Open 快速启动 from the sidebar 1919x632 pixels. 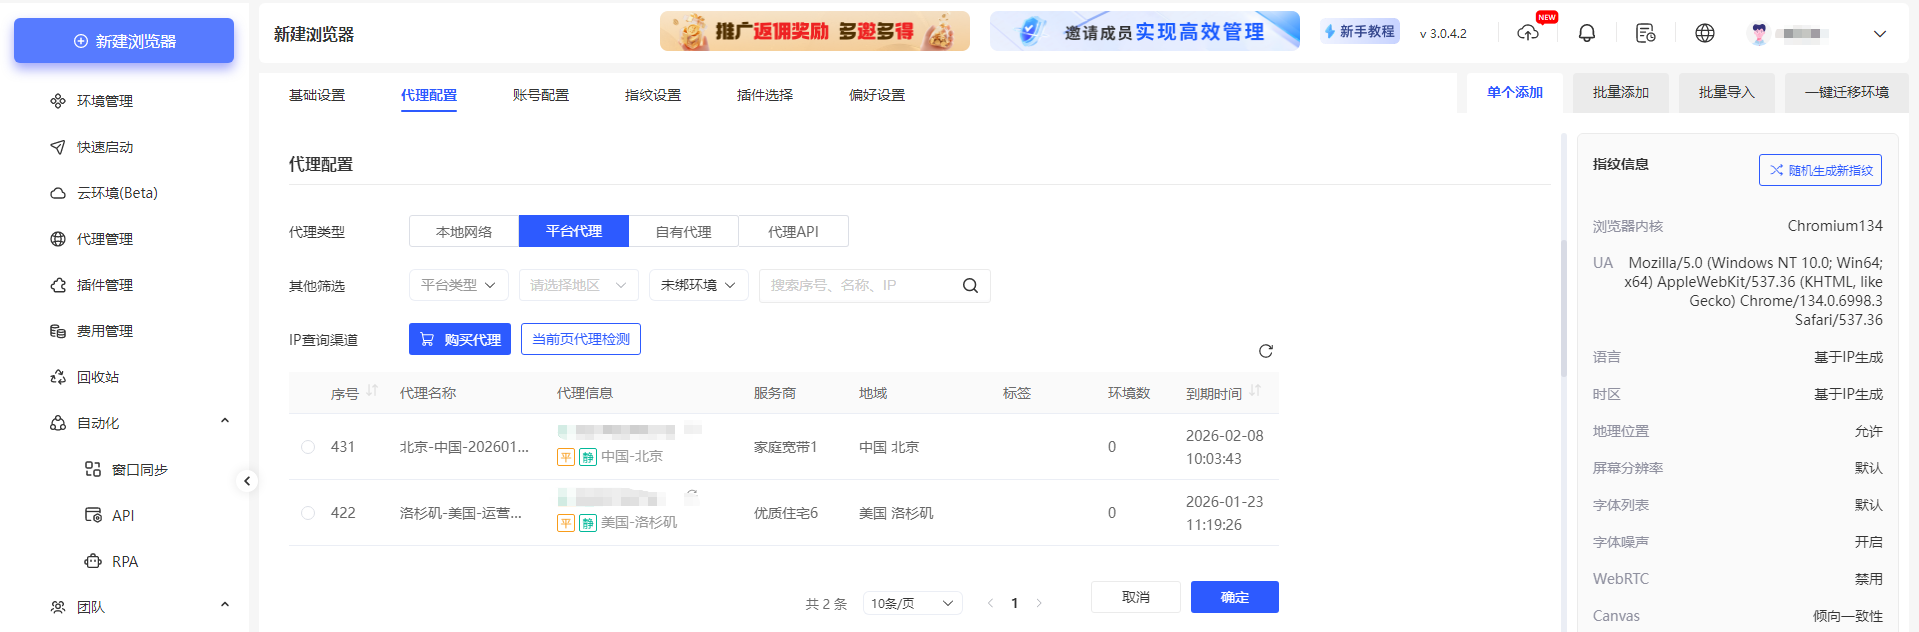point(104,147)
